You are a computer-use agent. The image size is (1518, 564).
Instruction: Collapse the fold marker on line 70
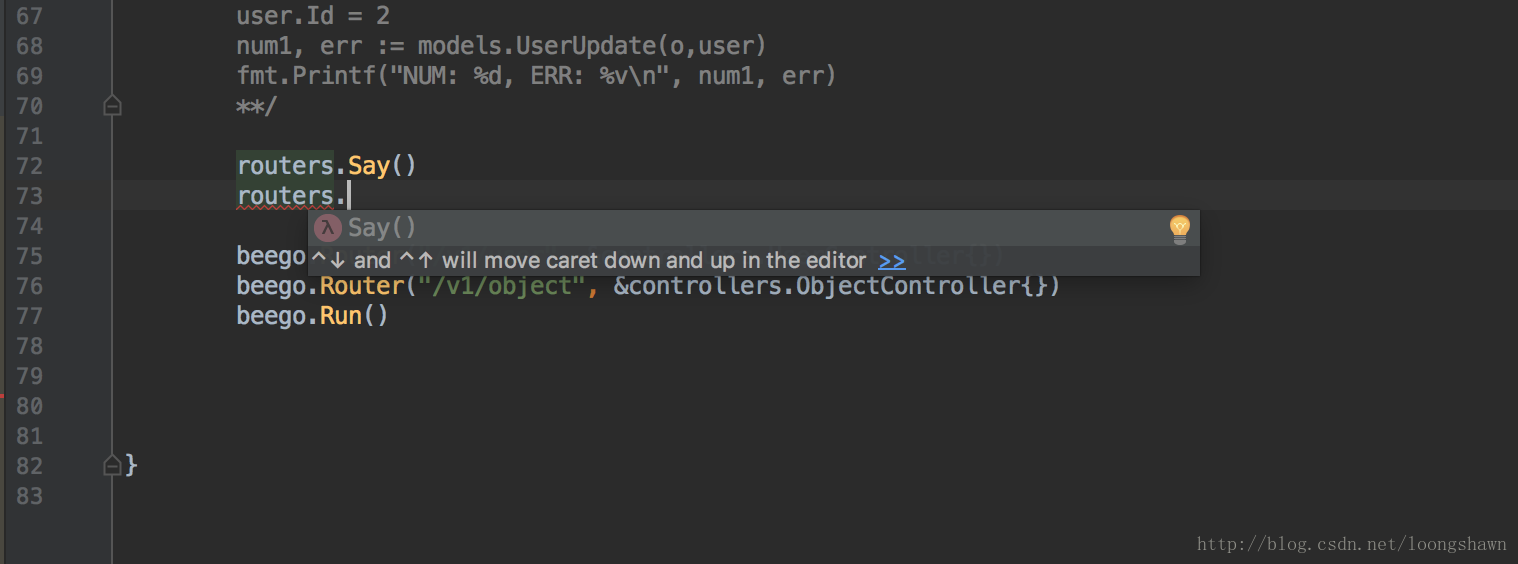tap(112, 106)
